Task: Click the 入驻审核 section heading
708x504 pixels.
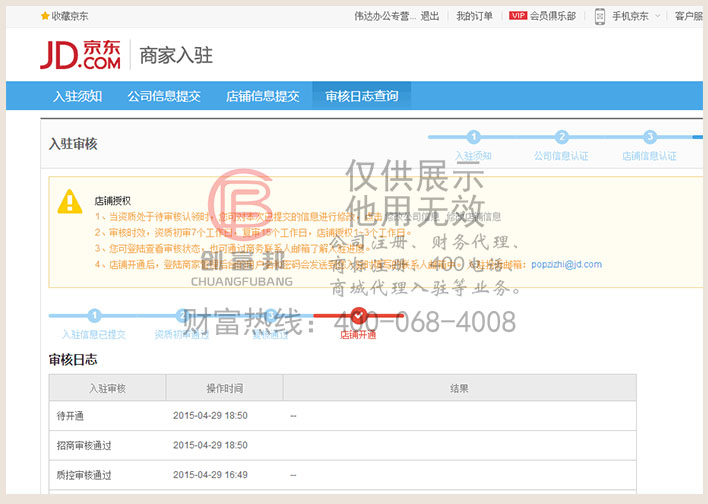Action: click(x=73, y=144)
